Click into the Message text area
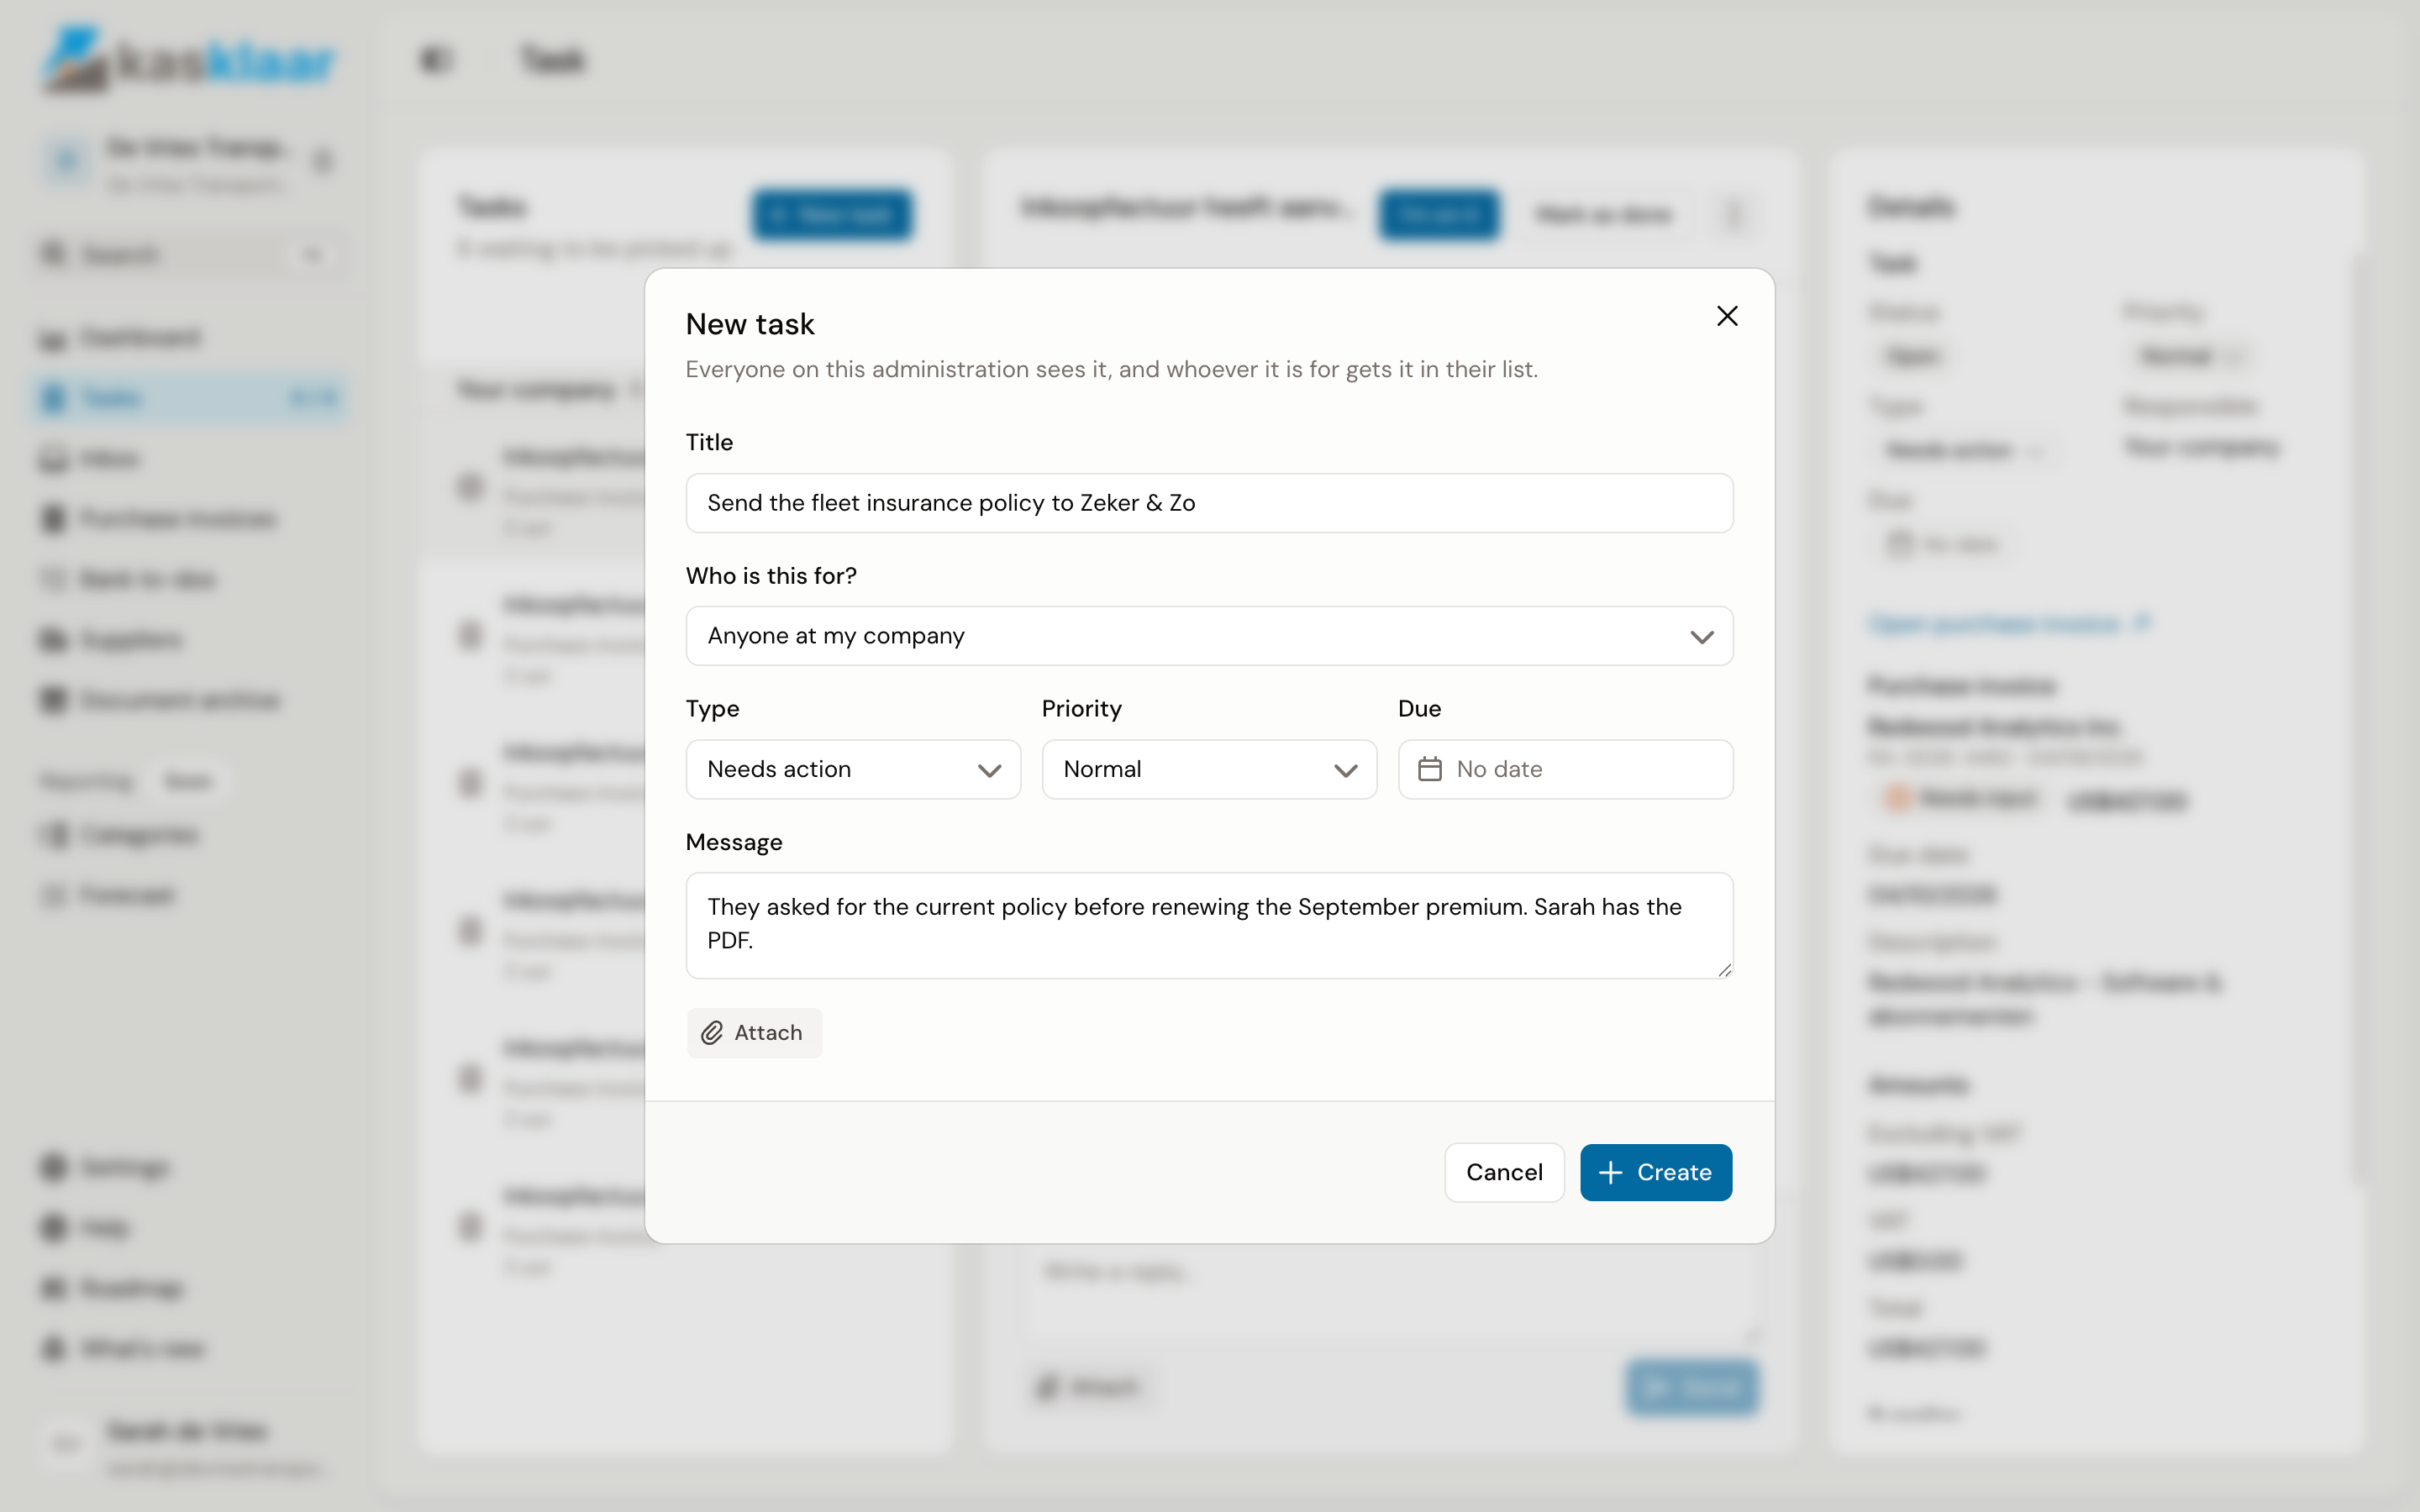2420x1512 pixels. click(x=1209, y=925)
